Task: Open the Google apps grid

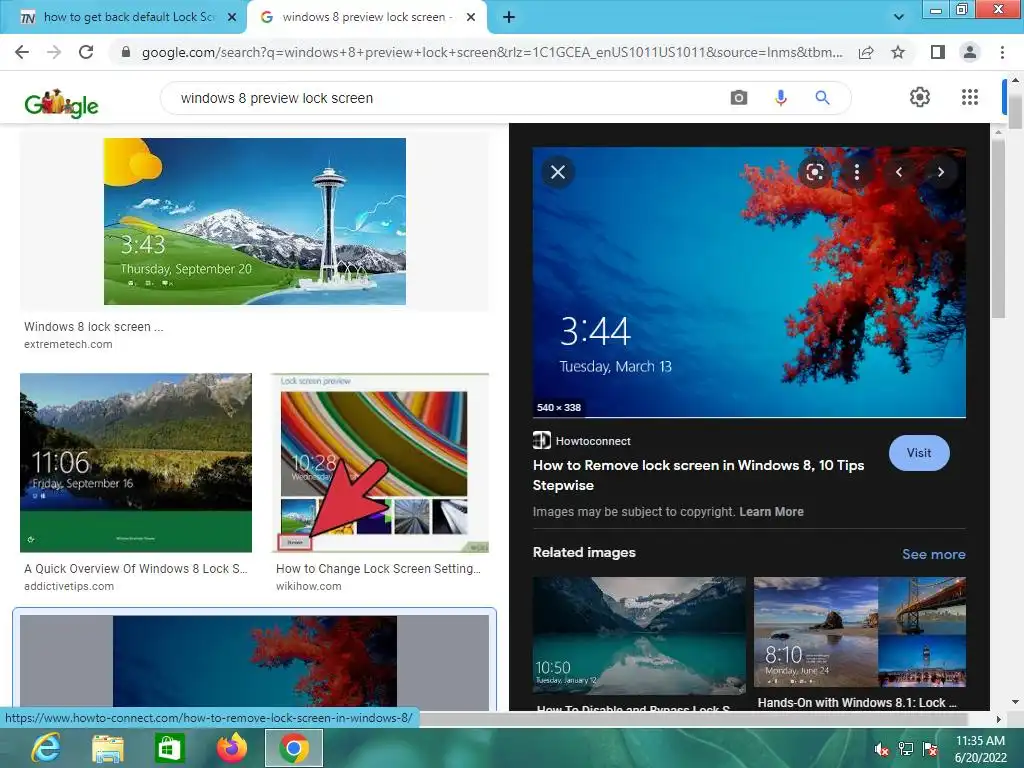Action: (970, 97)
